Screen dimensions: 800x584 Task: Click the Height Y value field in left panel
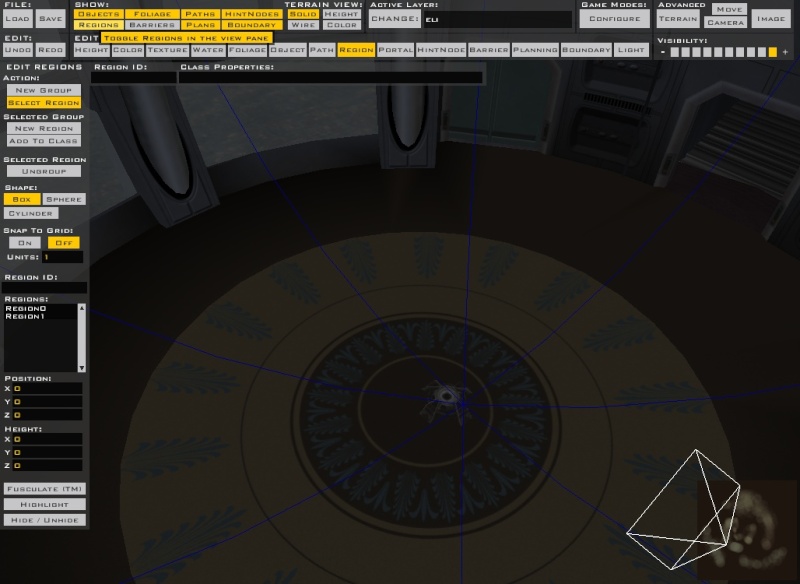(47, 452)
